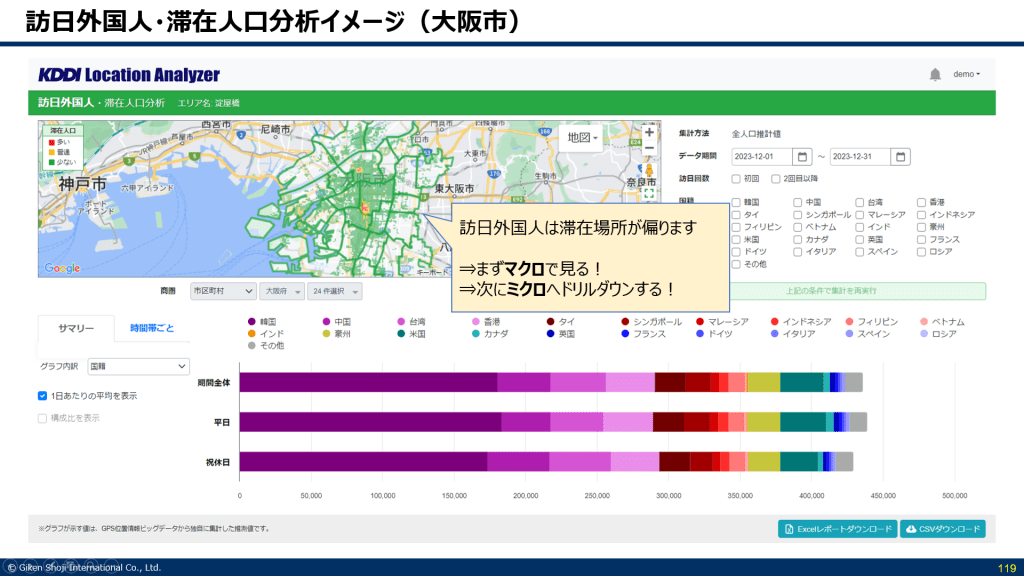This screenshot has width=1024, height=576.
Task: Open the 地図 map type dropdown
Action: point(582,138)
